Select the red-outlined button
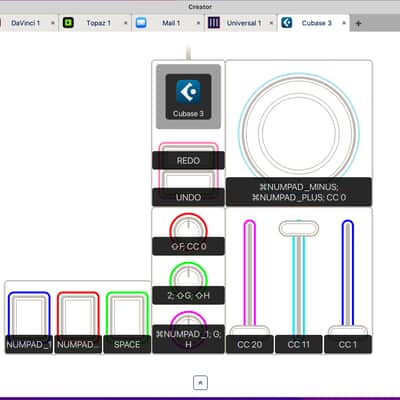Viewport: 400px width, 400px height. coord(78,314)
